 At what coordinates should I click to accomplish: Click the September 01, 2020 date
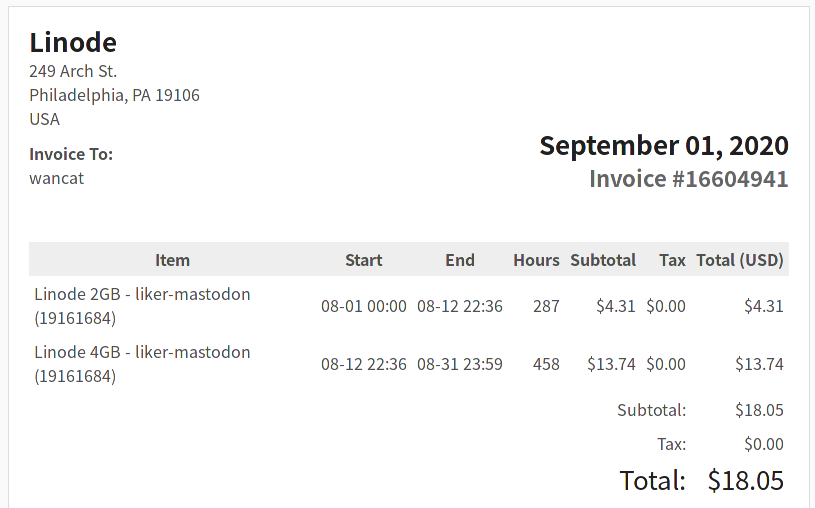click(x=664, y=146)
